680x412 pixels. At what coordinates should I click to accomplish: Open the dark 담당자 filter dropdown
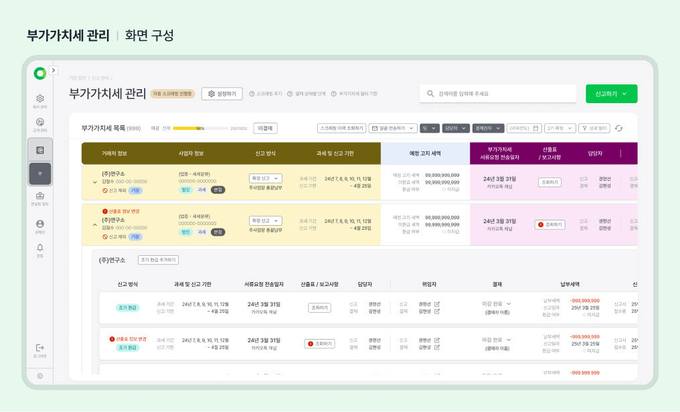(x=455, y=128)
